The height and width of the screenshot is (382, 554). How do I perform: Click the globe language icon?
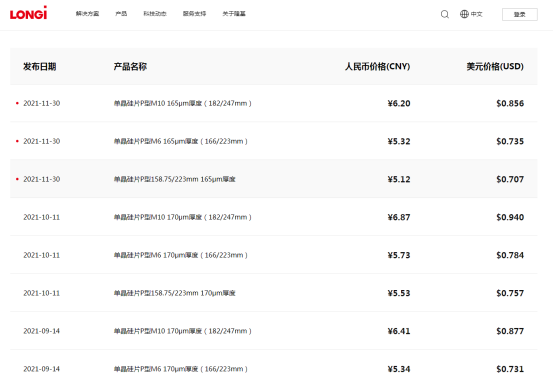click(464, 14)
